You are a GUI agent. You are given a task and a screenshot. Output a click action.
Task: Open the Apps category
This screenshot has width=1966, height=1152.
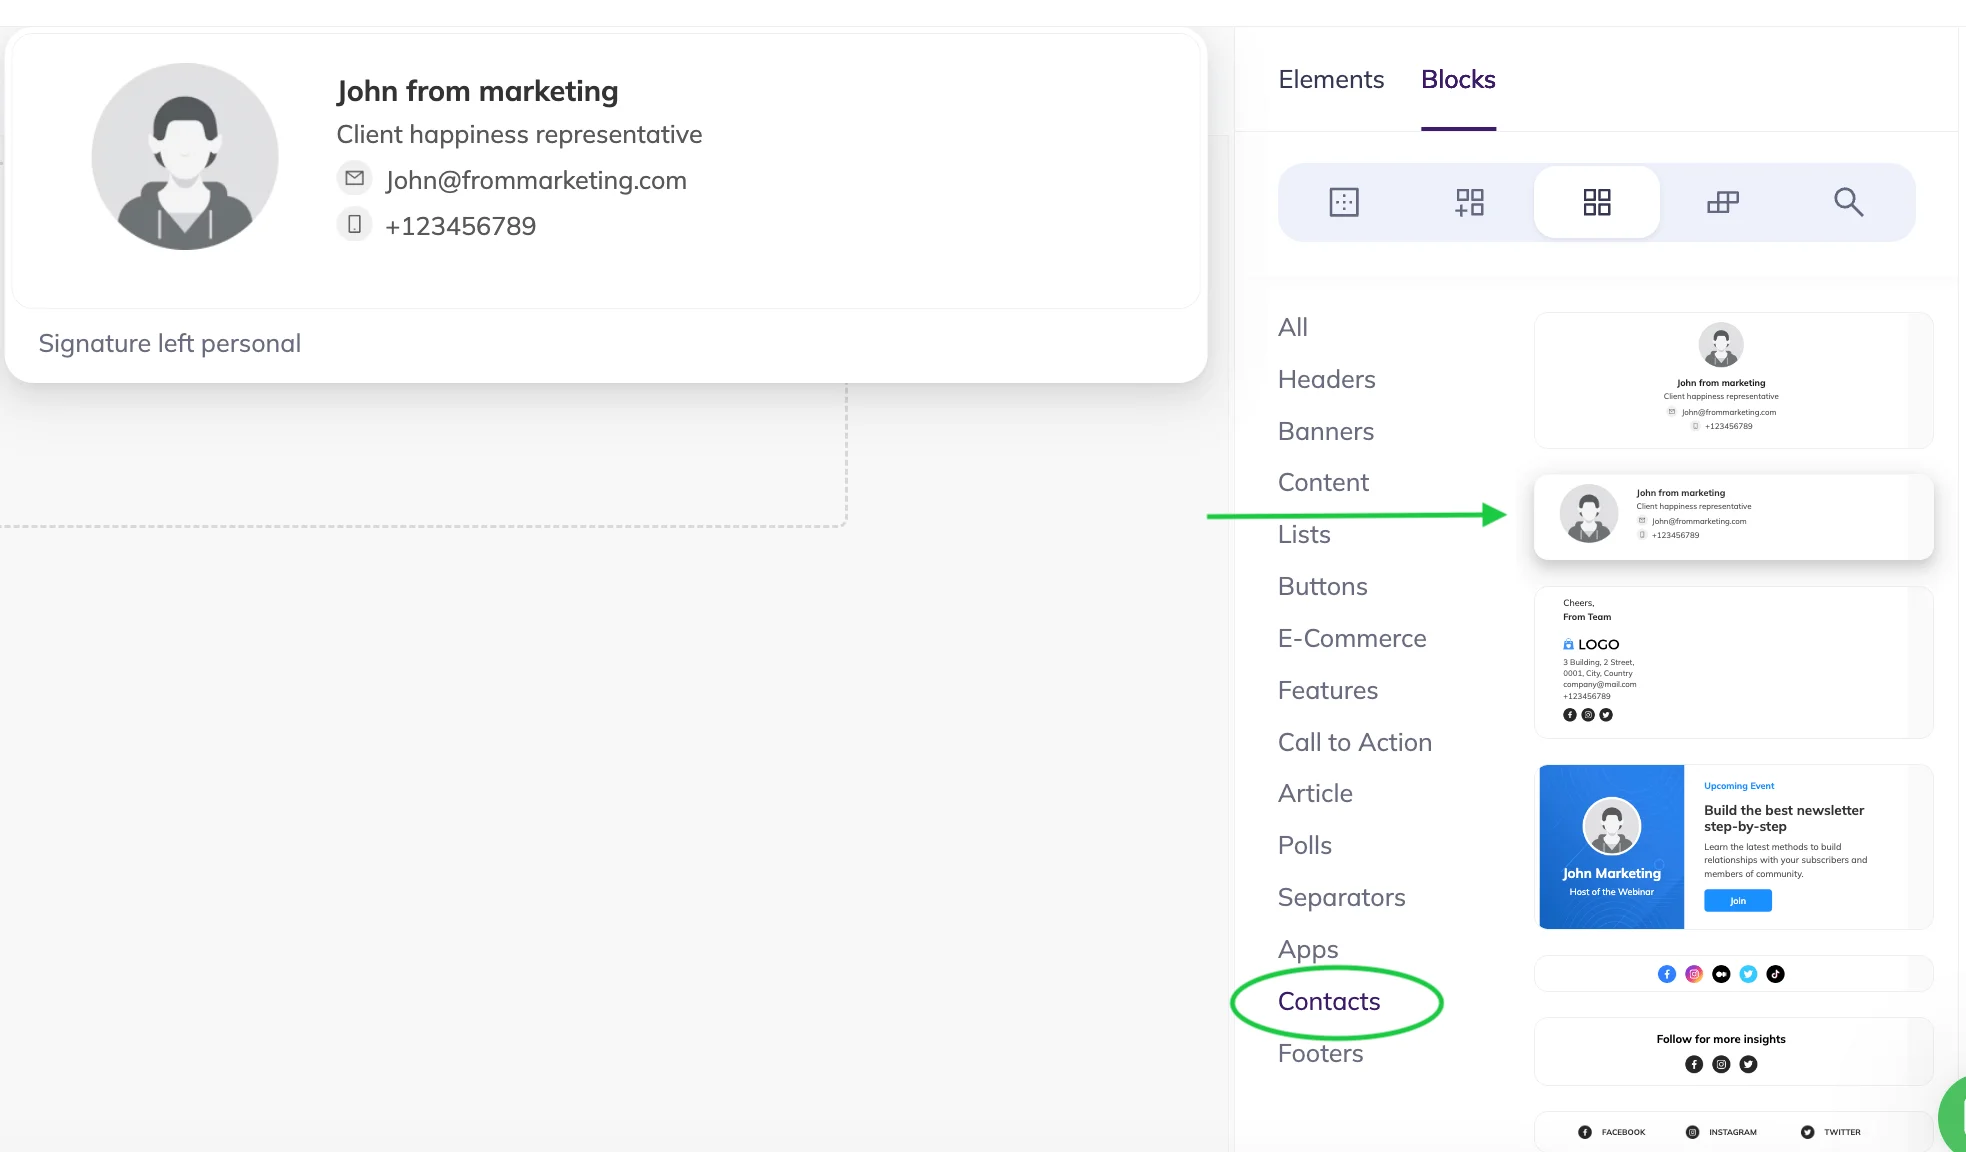click(1308, 949)
